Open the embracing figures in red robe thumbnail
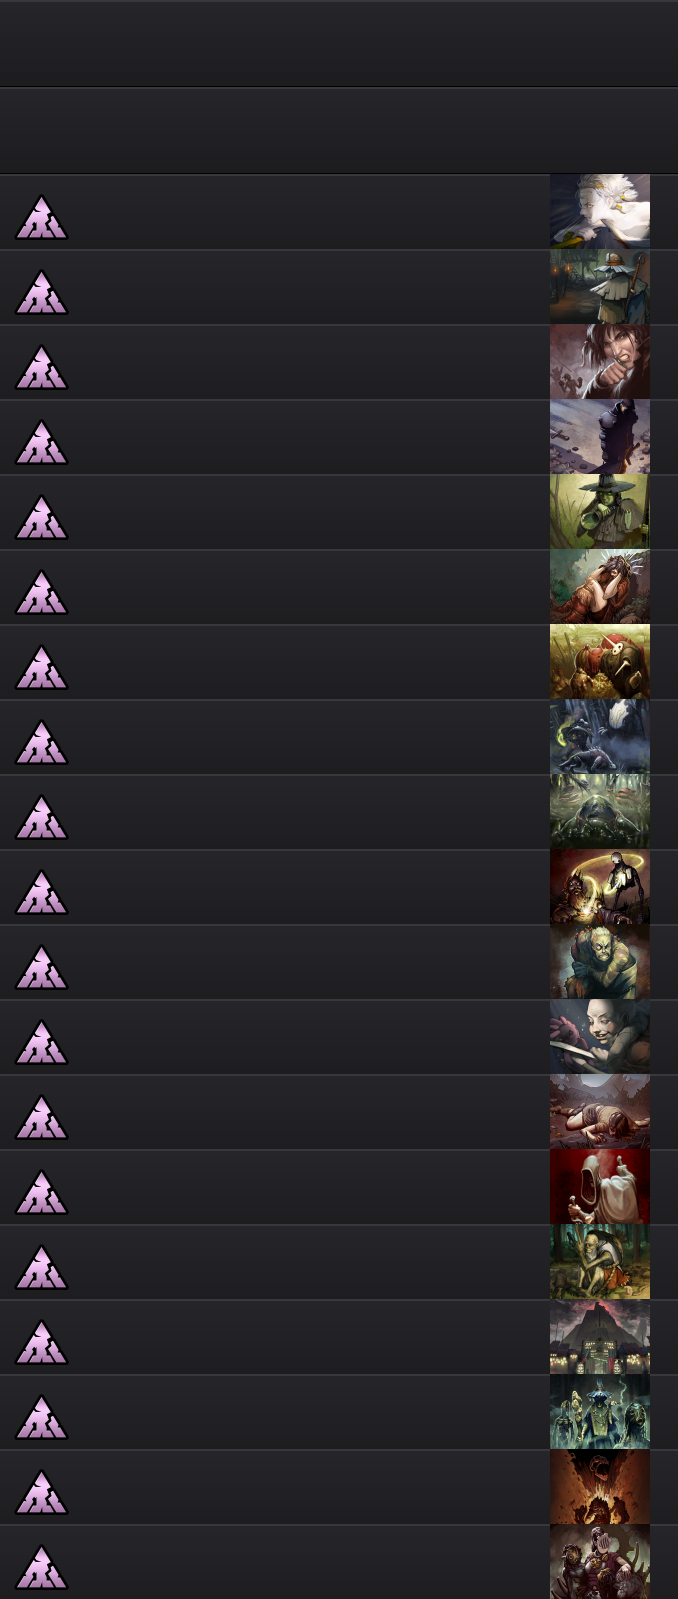Screen dimensions: 678x1599 point(600,587)
